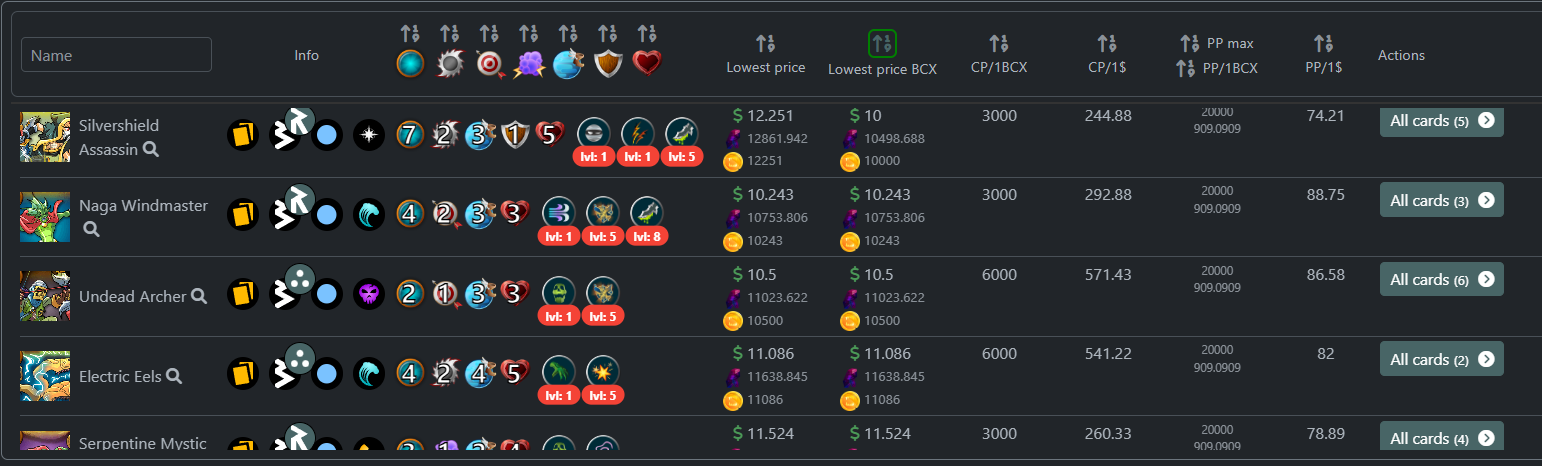Screen dimensions: 1542x466
Task: Click yellow cards icon in Undead Archer row
Action: click(x=243, y=294)
